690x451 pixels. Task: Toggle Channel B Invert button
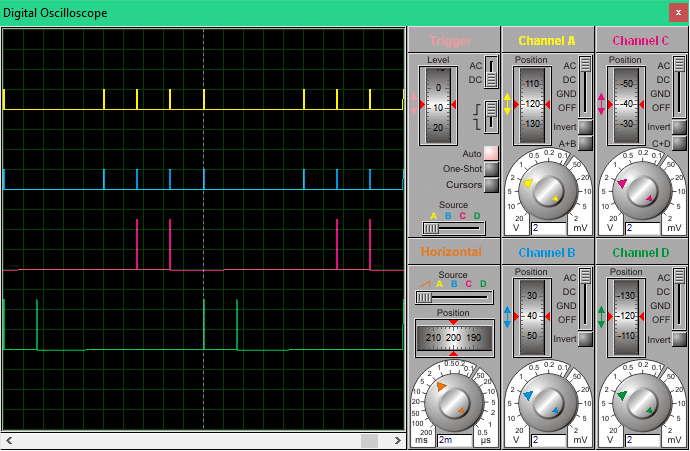pos(585,339)
